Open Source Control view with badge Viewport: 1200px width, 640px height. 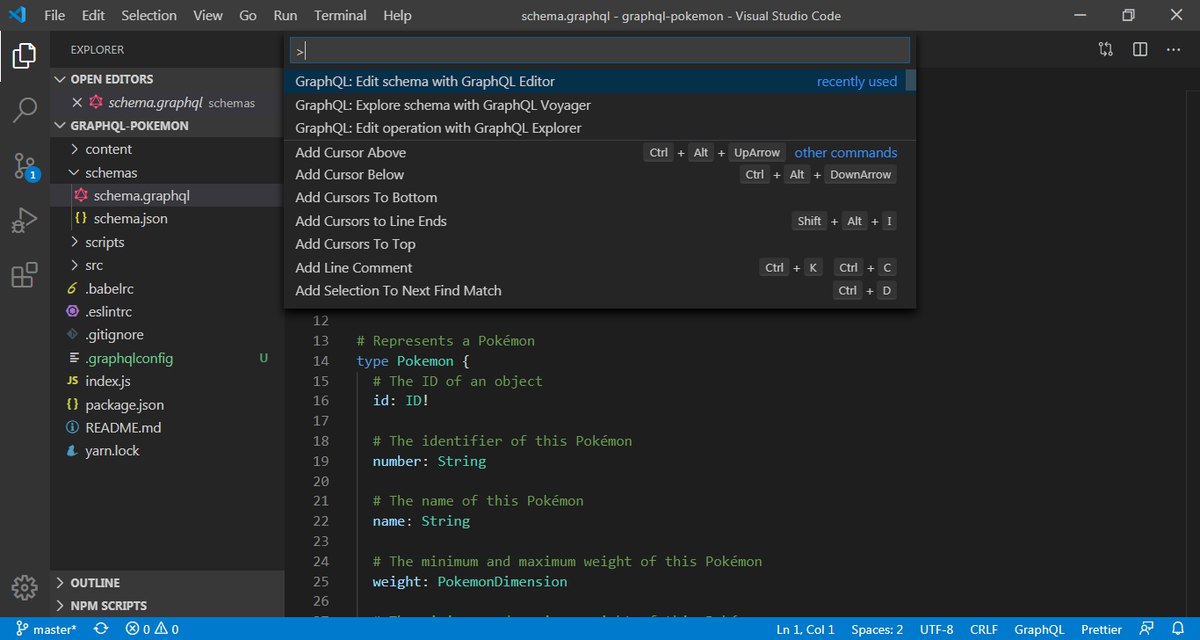coord(25,166)
